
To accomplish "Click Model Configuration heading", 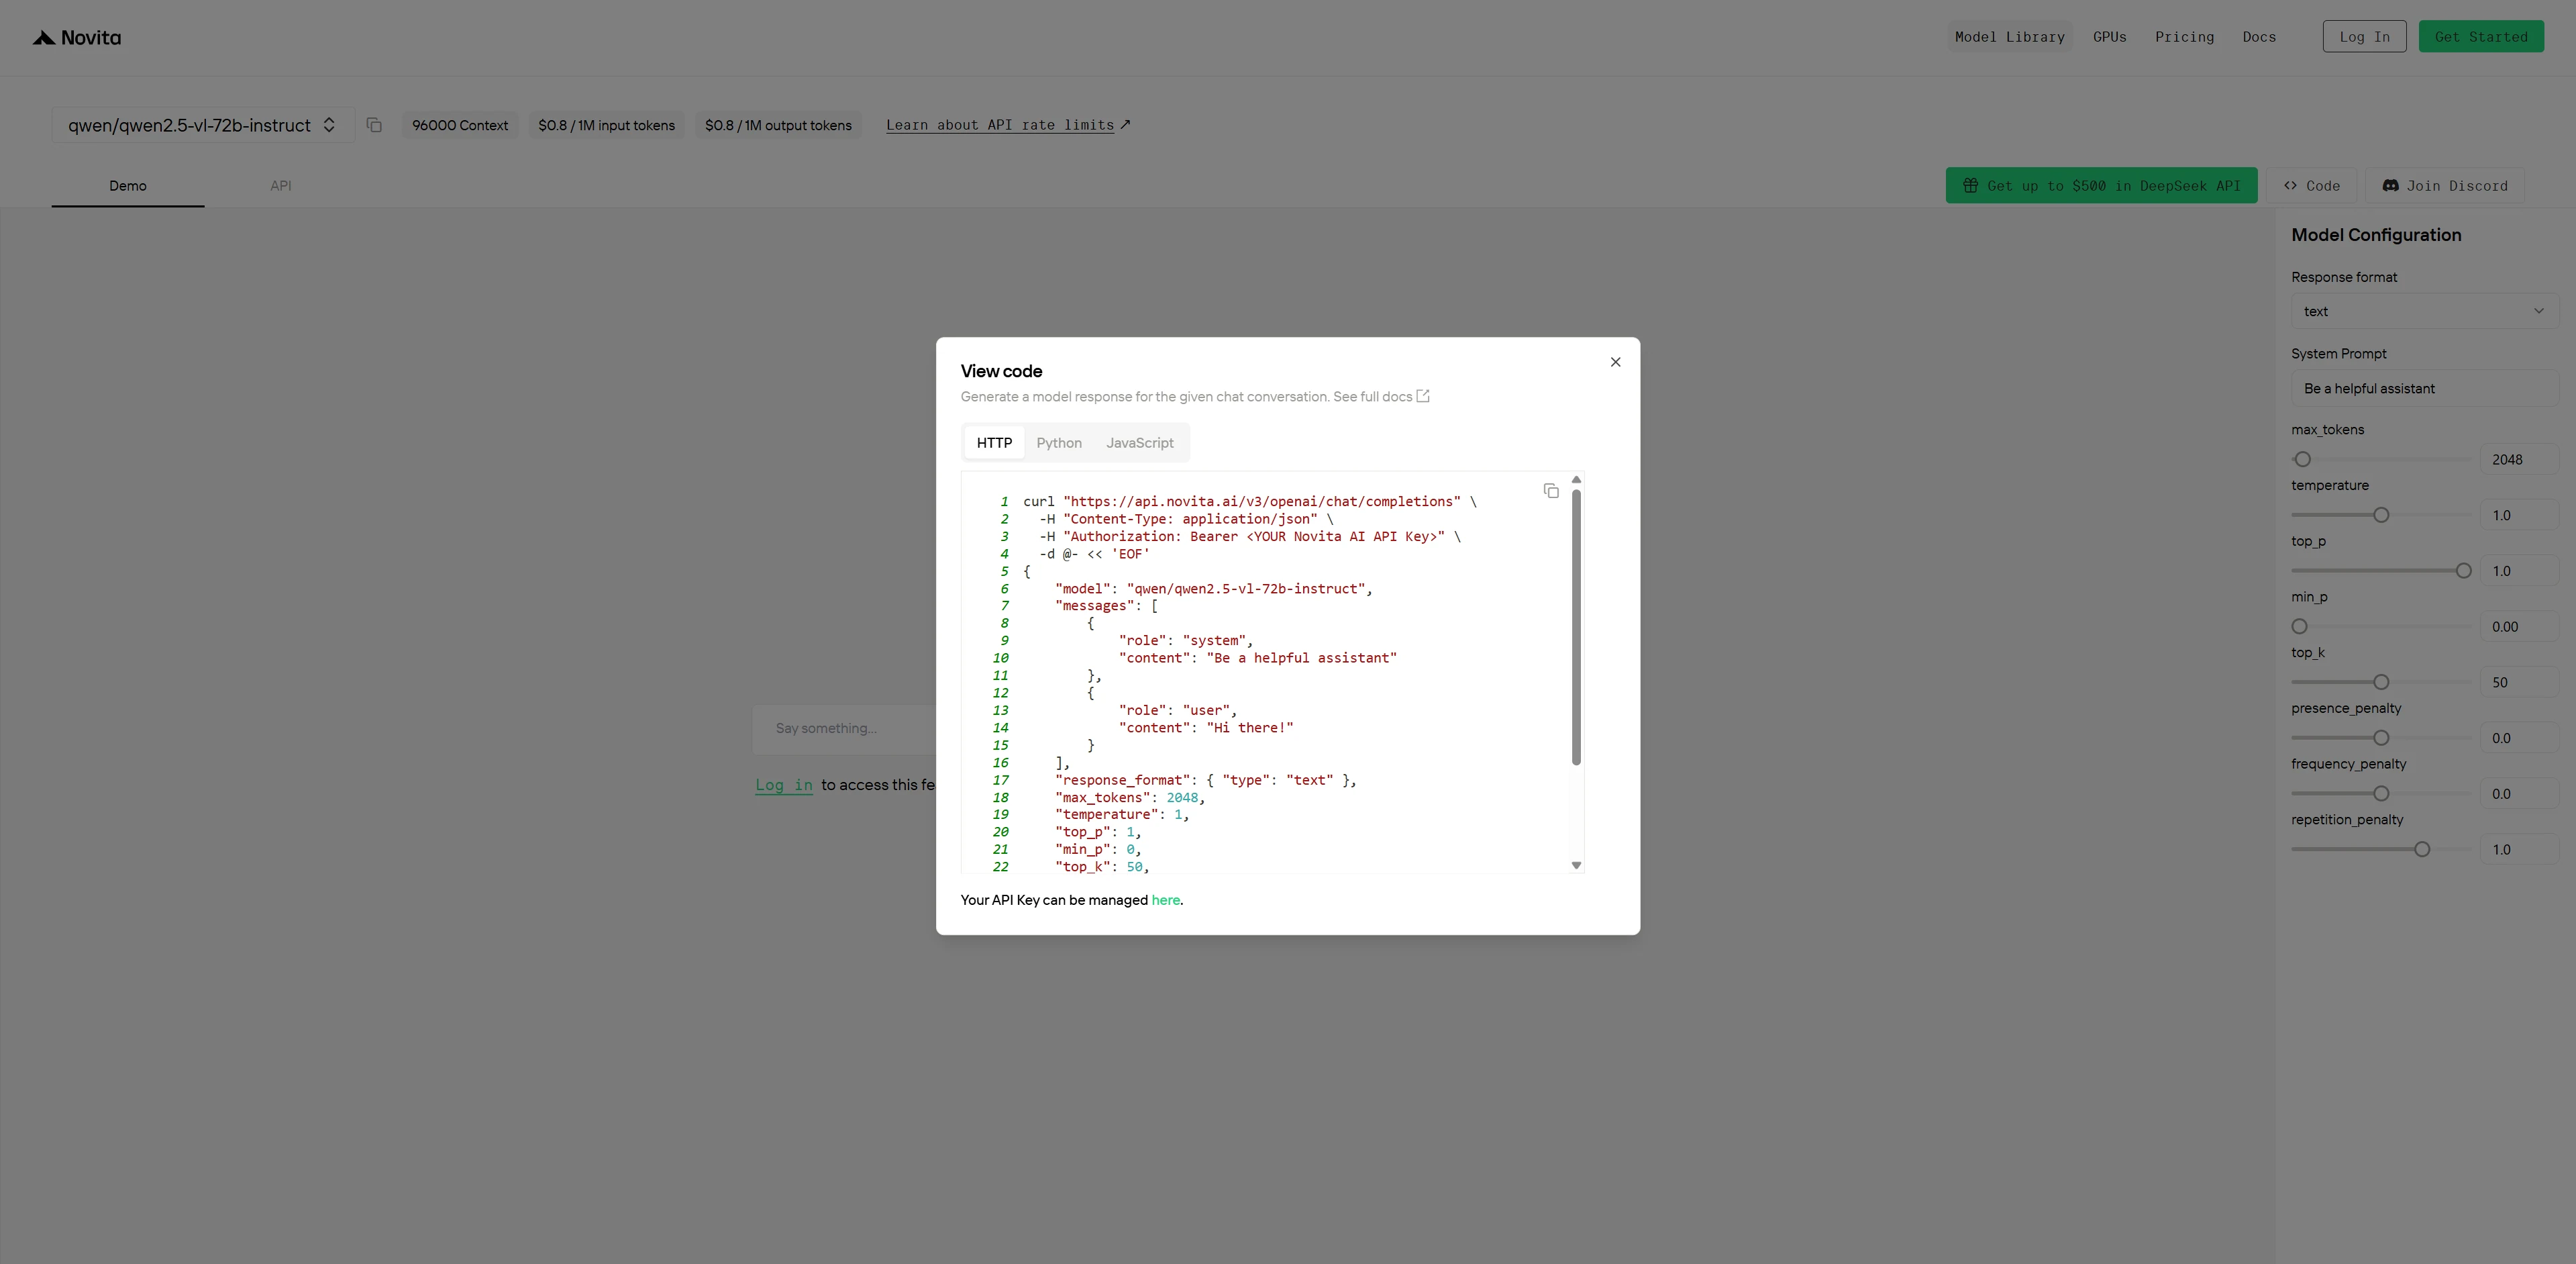I will 2376,235.
